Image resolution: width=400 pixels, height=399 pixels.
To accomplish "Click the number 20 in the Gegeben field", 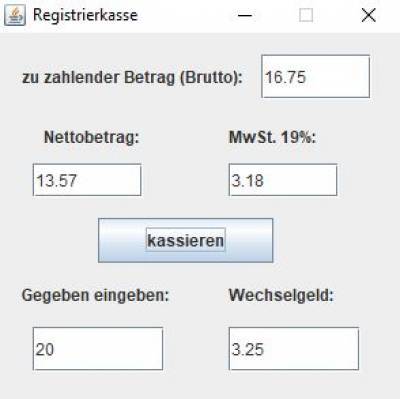I will pyautogui.click(x=45, y=350).
